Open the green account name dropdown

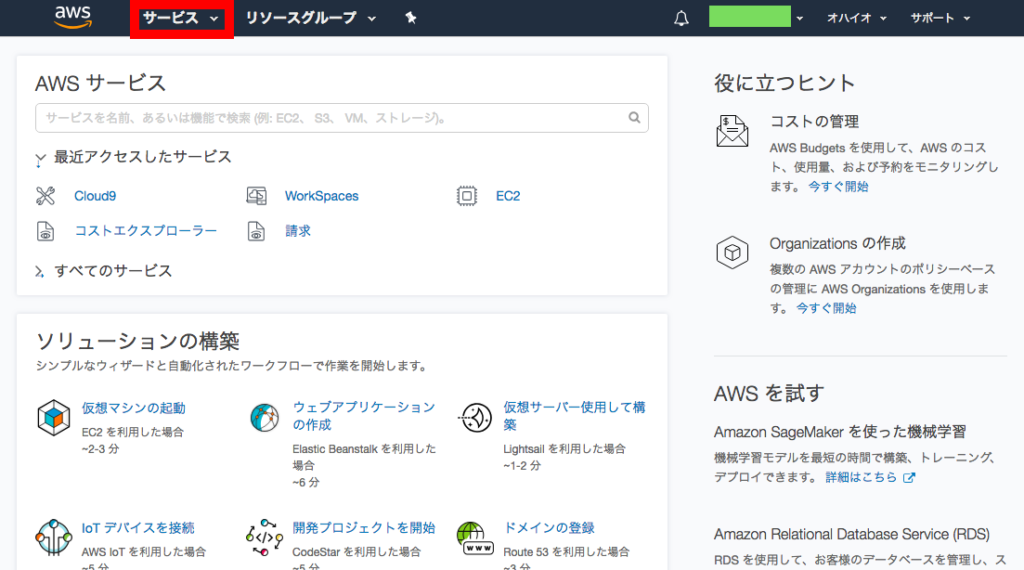pyautogui.click(x=756, y=17)
